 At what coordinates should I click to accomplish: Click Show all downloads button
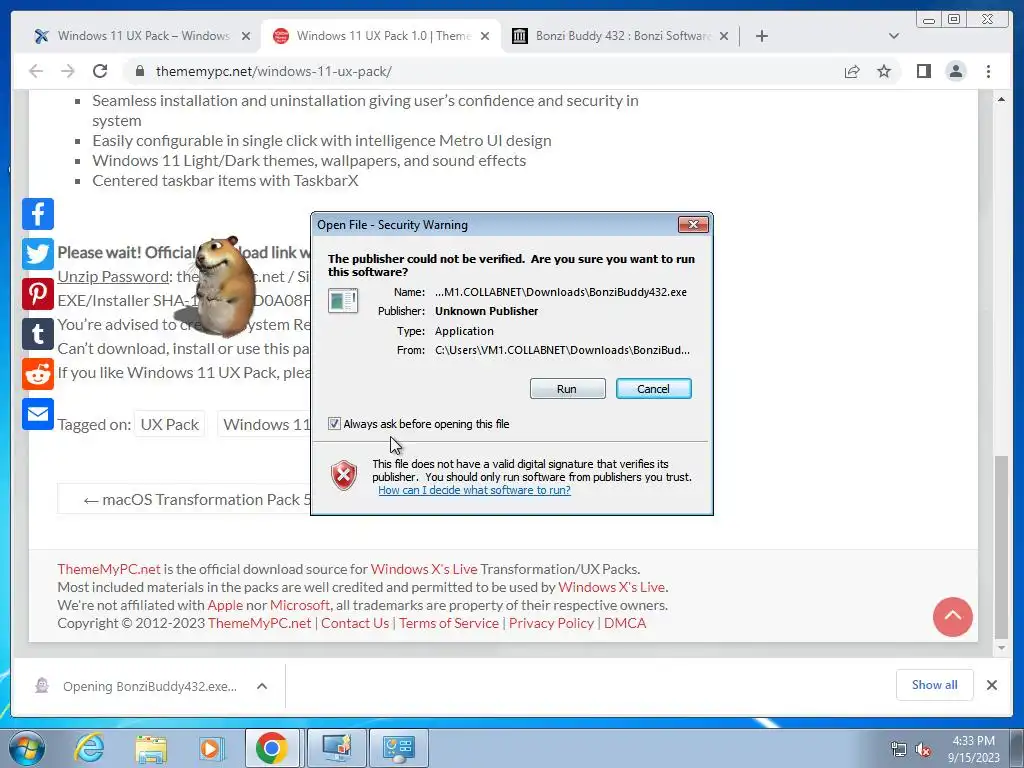pyautogui.click(x=935, y=684)
